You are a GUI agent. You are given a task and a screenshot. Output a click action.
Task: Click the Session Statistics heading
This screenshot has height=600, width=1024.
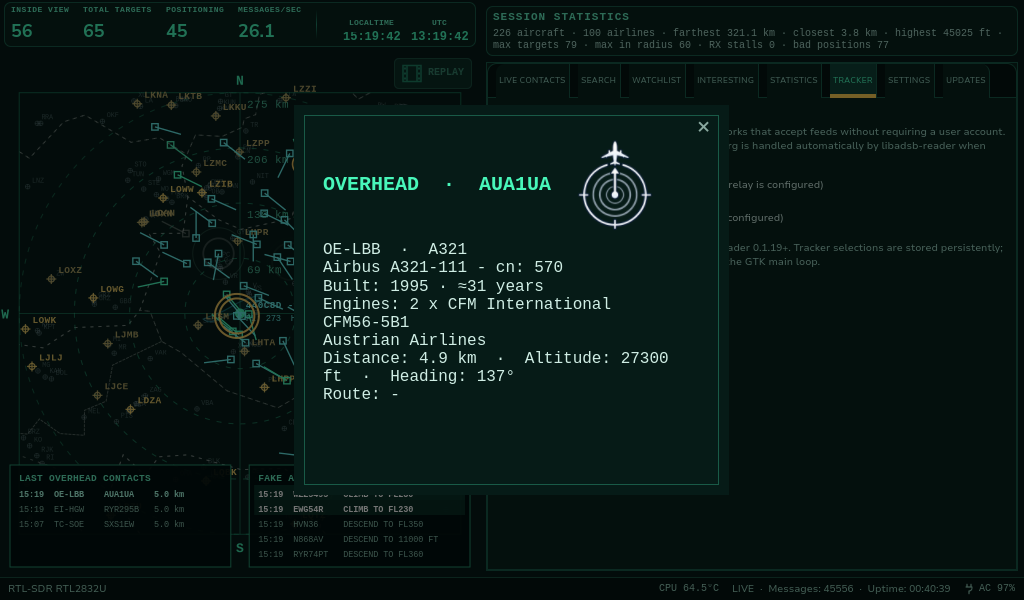[x=561, y=17]
